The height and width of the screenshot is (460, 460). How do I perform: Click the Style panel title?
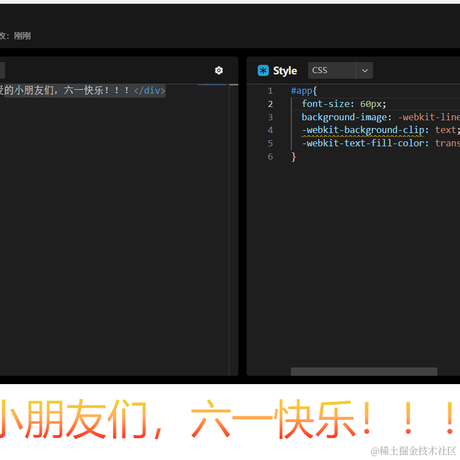click(285, 71)
